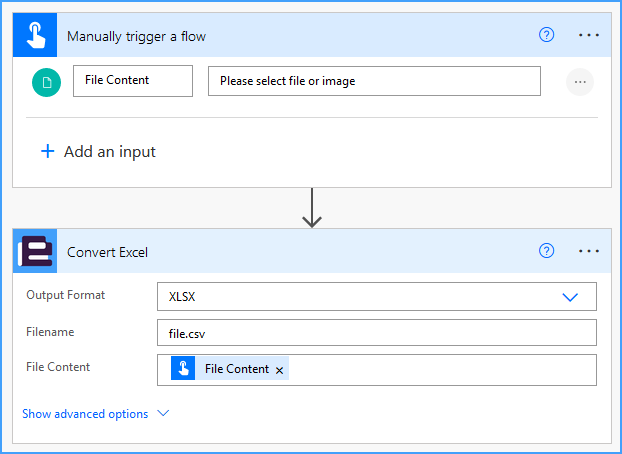Screen dimensions: 622x454
Task: Edit the File Content input name field
Action: [133, 81]
